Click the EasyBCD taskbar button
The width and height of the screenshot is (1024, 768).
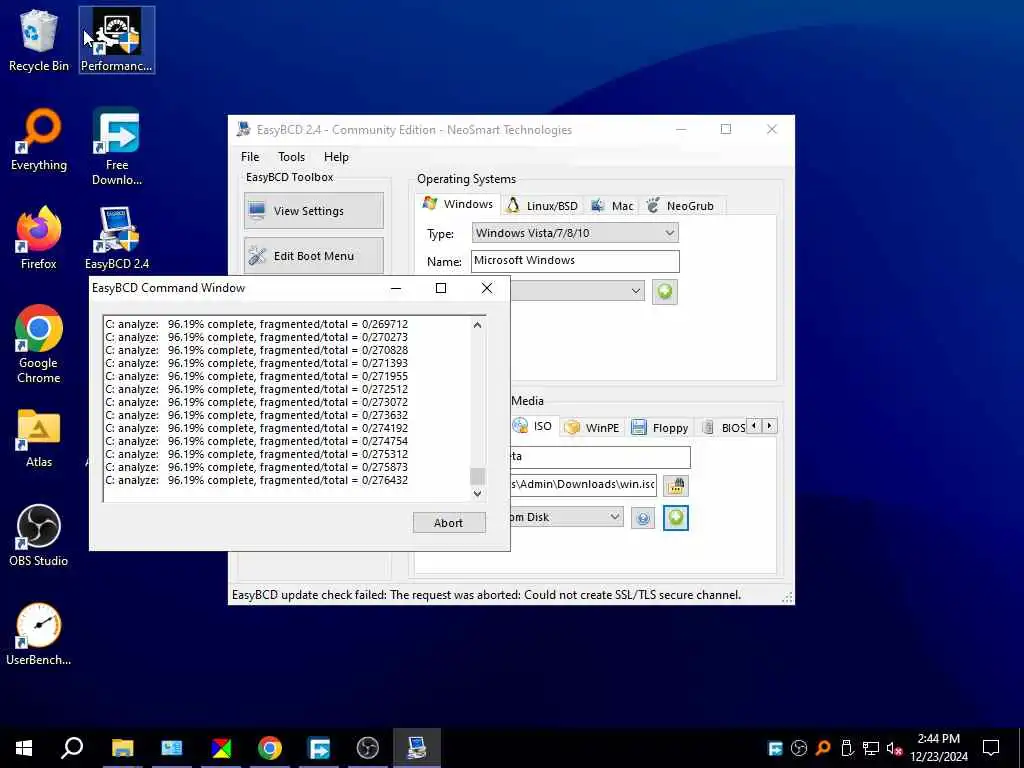click(417, 748)
